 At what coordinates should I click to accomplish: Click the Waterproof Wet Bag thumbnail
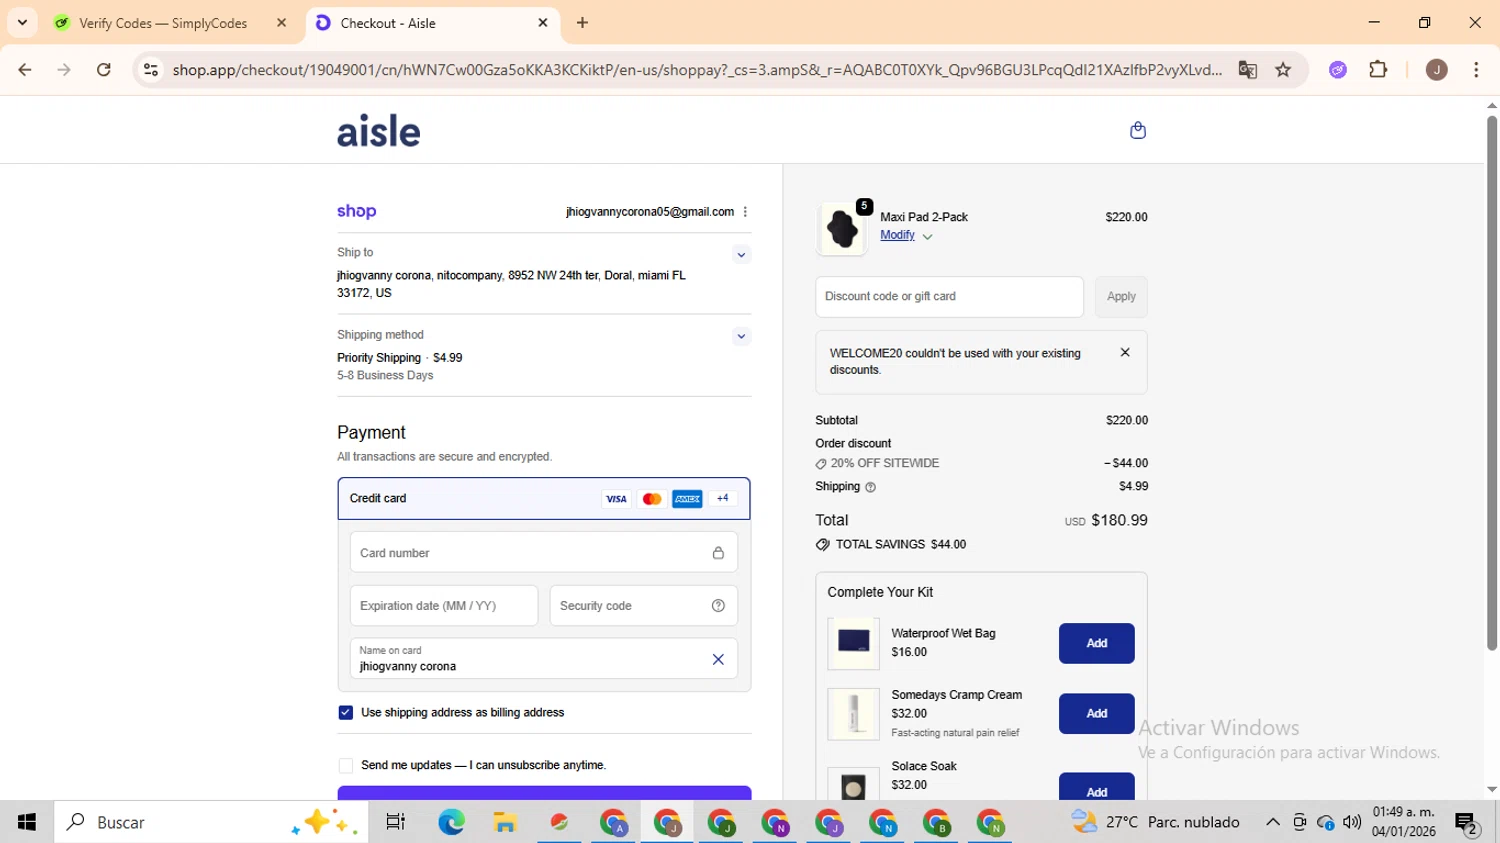pyautogui.click(x=853, y=643)
